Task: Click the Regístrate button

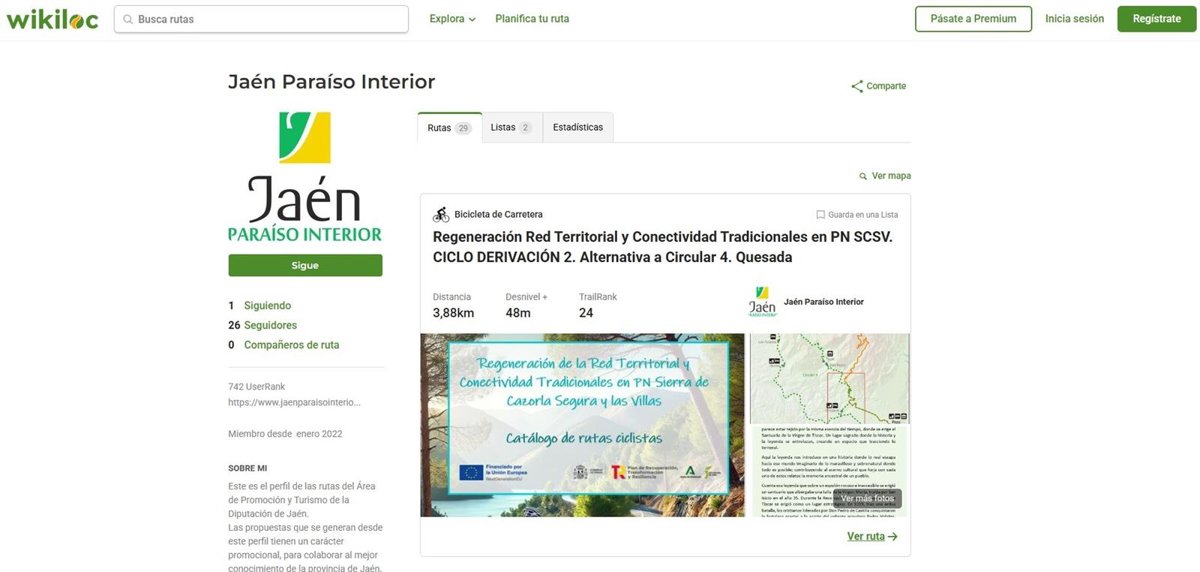Action: (1156, 19)
